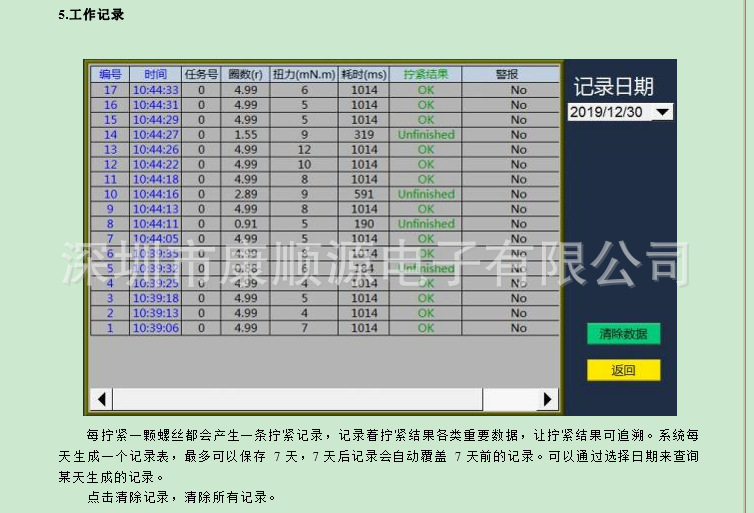This screenshot has height=513, width=754.
Task: Click turns value 0.91
Action: (x=245, y=224)
